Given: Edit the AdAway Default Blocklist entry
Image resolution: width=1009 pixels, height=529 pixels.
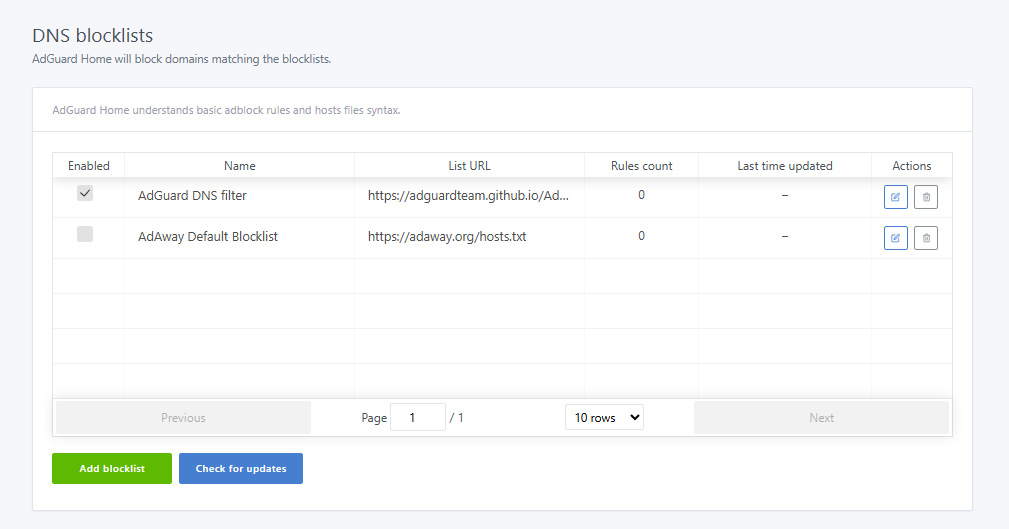Looking at the screenshot, I should [895, 238].
